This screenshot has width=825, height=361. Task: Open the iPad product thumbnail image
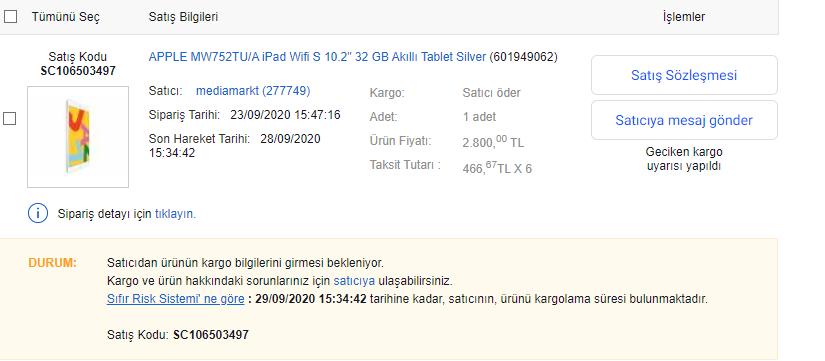pos(78,137)
